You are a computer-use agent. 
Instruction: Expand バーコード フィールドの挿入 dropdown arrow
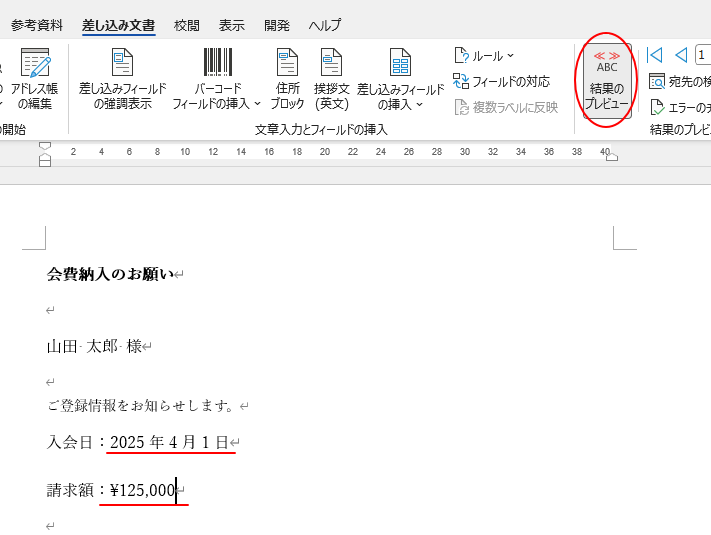tap(257, 104)
